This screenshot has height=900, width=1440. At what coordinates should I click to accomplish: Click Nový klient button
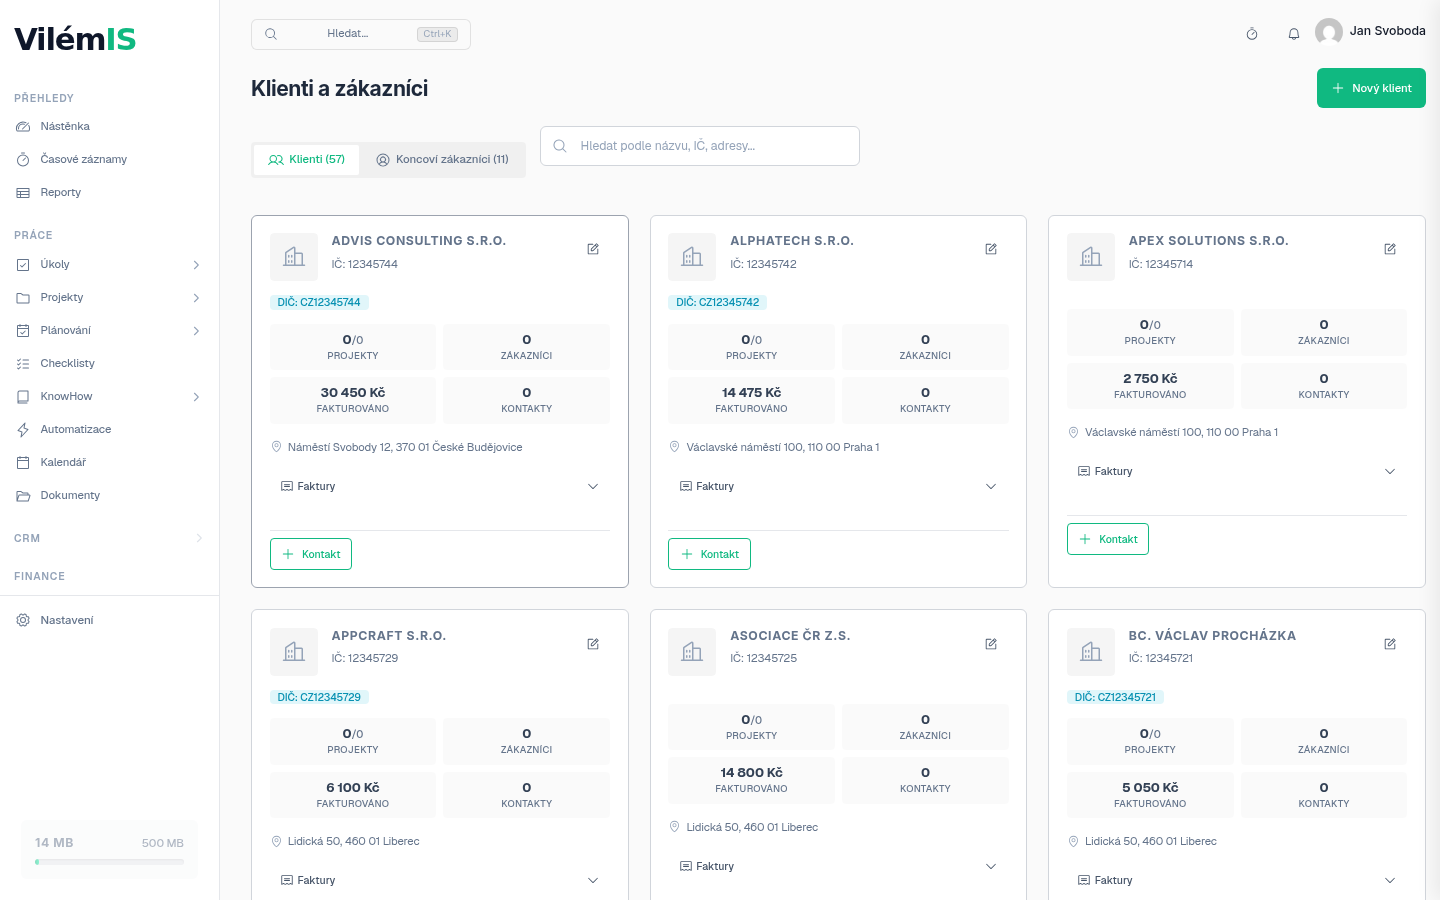tap(1371, 88)
